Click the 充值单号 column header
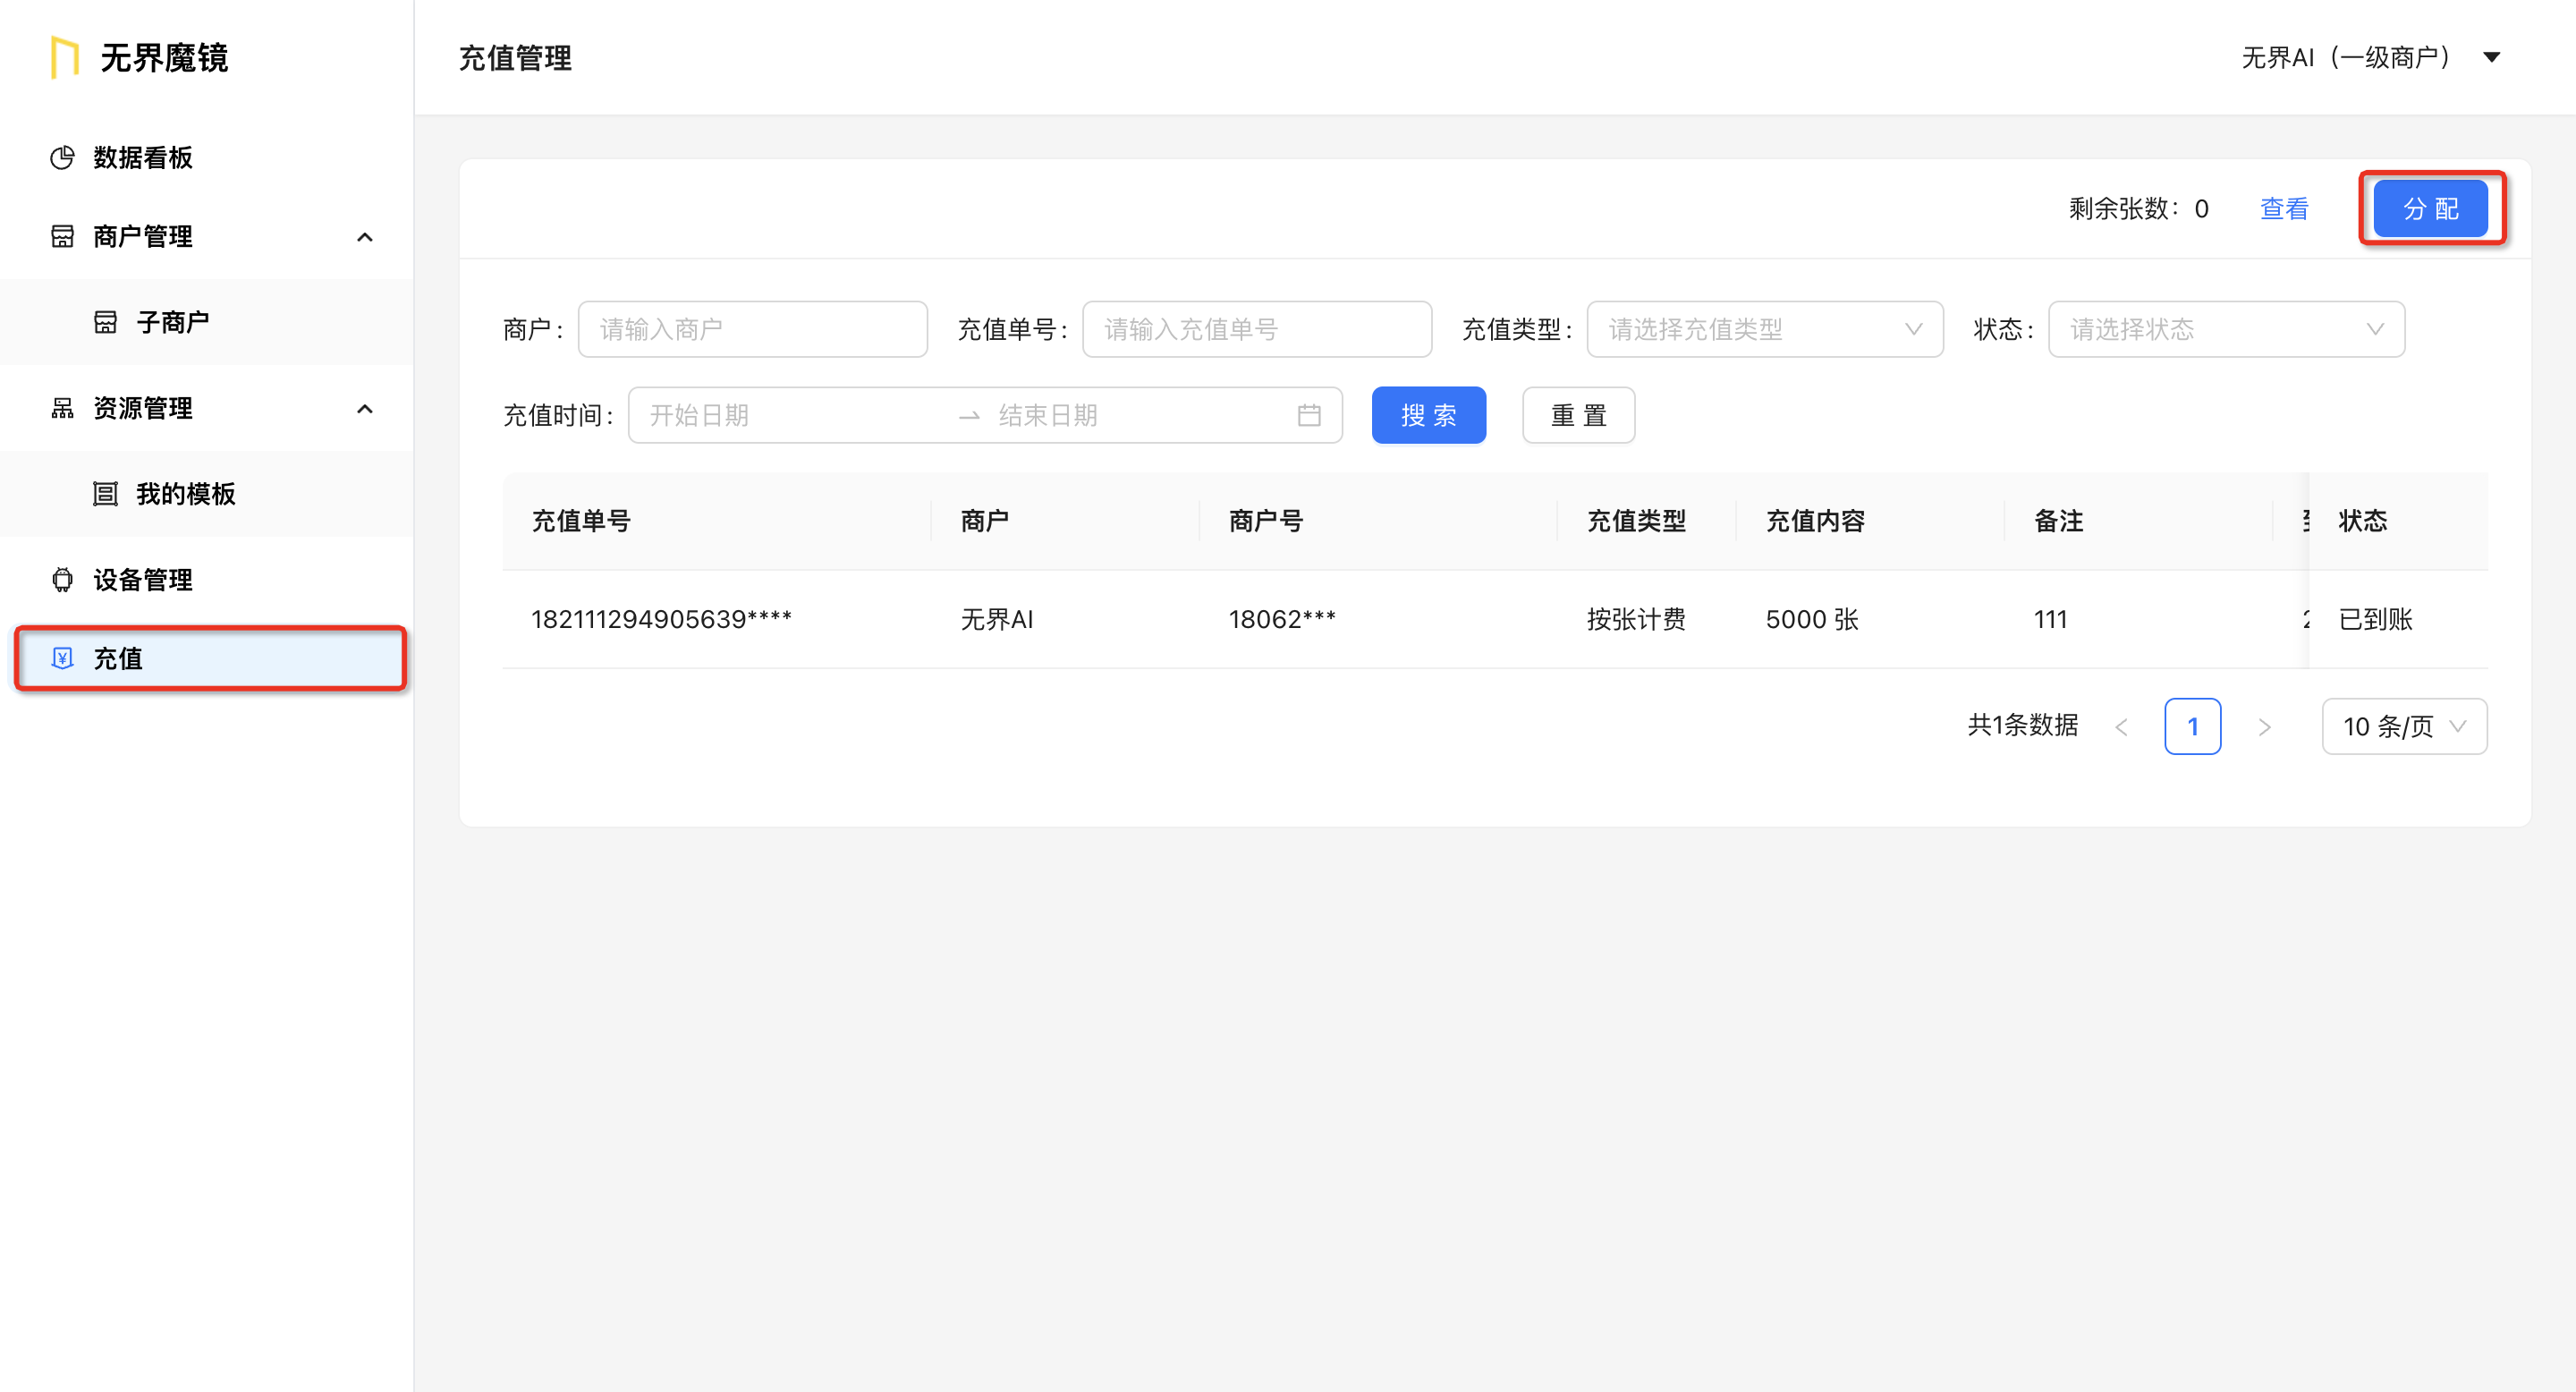 pyautogui.click(x=581, y=521)
